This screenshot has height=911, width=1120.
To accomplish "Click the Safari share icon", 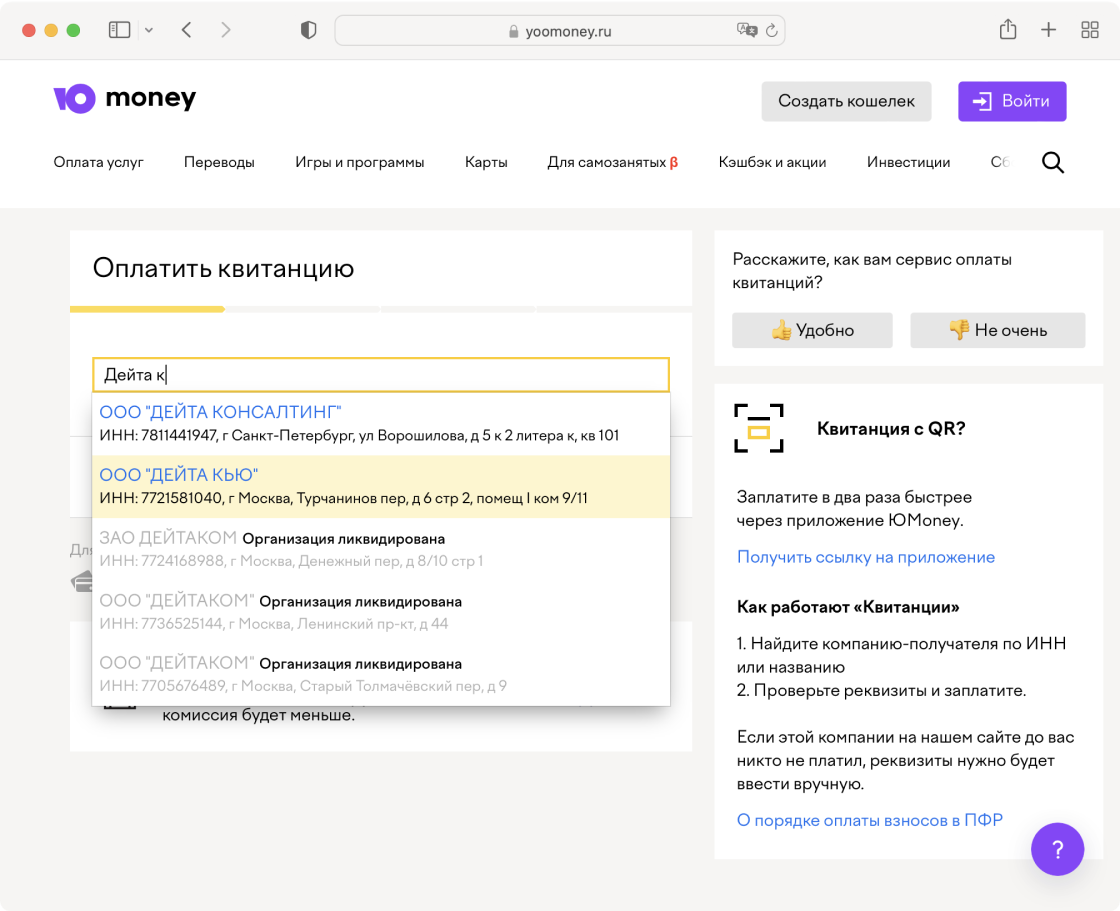I will point(1007,30).
